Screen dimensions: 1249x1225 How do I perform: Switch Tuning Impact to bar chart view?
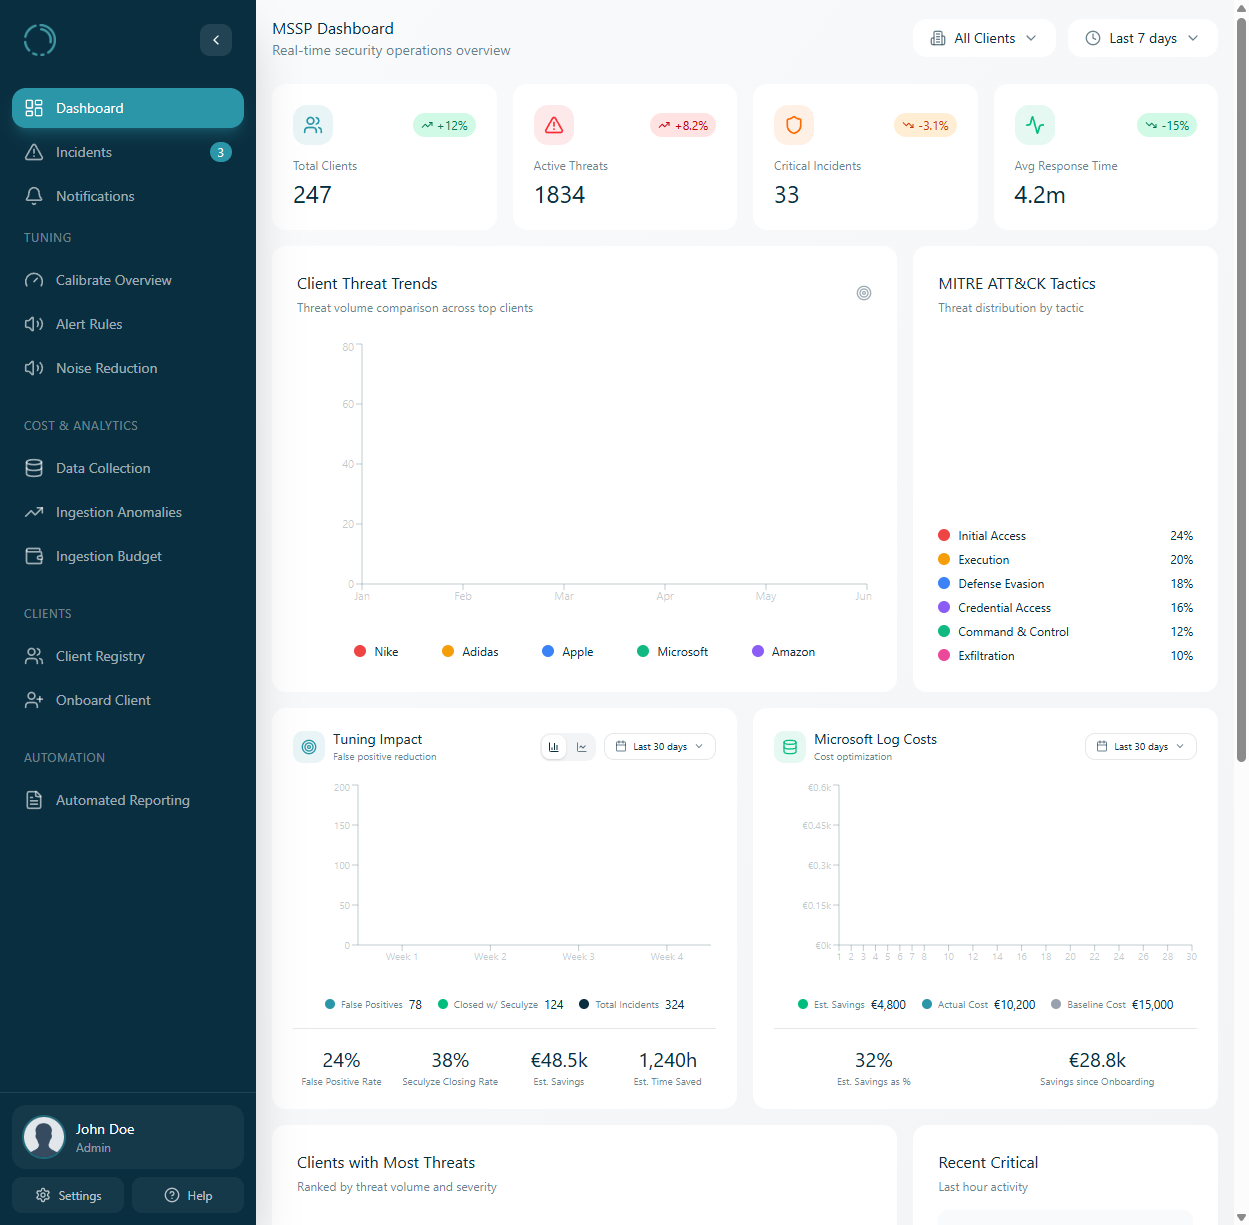pos(554,747)
